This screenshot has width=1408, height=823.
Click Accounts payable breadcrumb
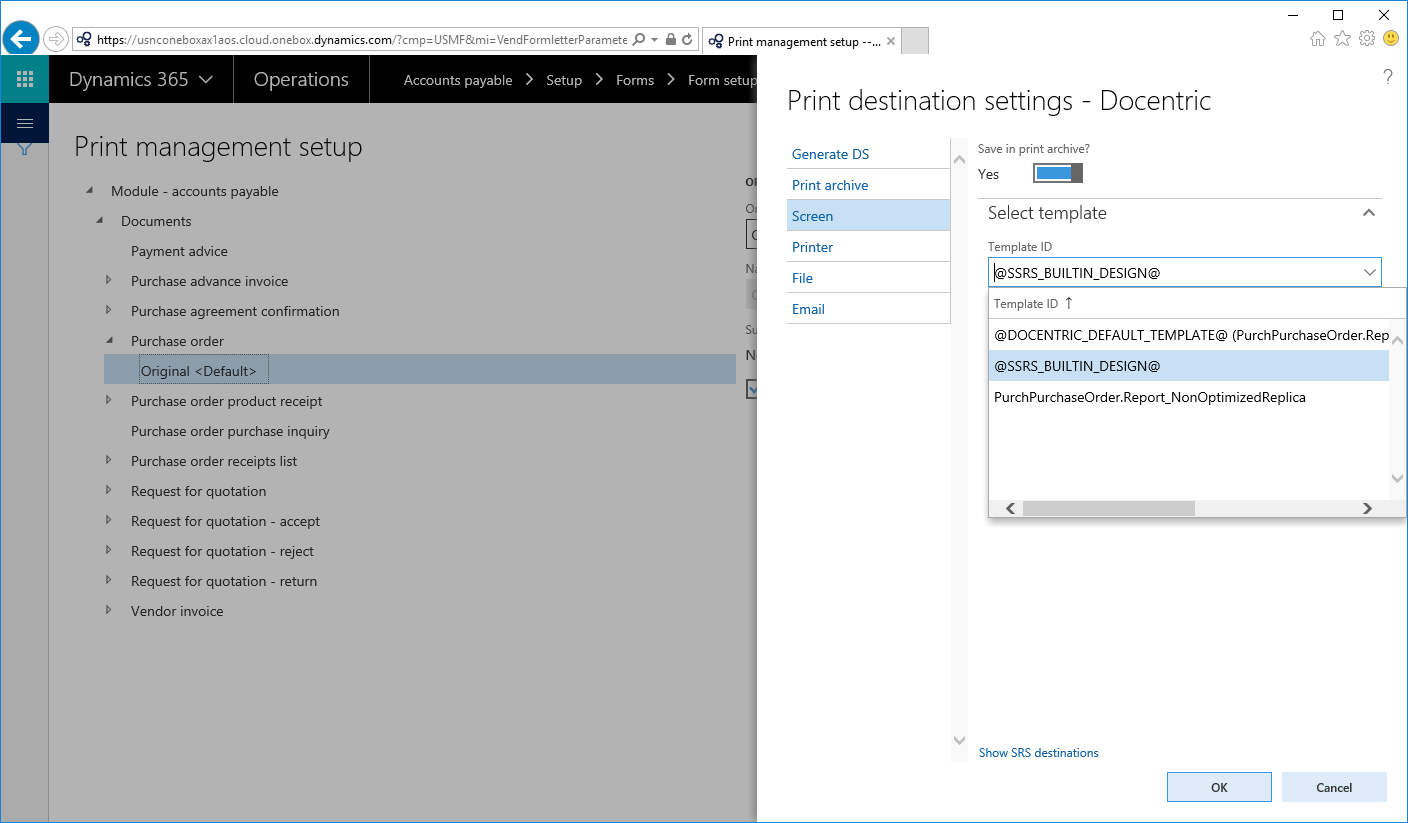pyautogui.click(x=458, y=80)
